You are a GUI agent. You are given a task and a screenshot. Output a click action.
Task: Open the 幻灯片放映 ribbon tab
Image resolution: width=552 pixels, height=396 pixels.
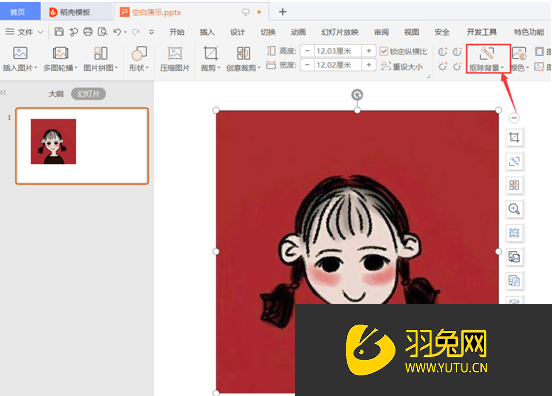(x=340, y=32)
